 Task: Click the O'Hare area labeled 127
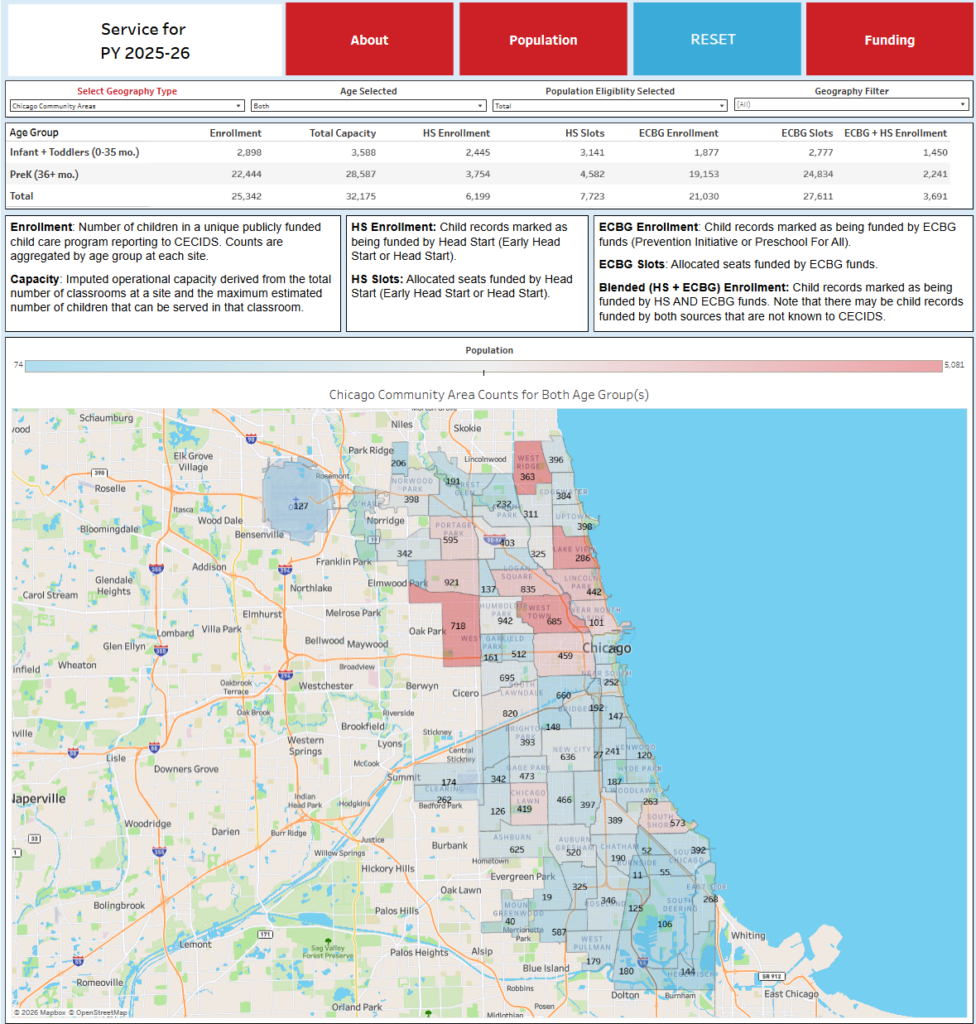(x=301, y=505)
